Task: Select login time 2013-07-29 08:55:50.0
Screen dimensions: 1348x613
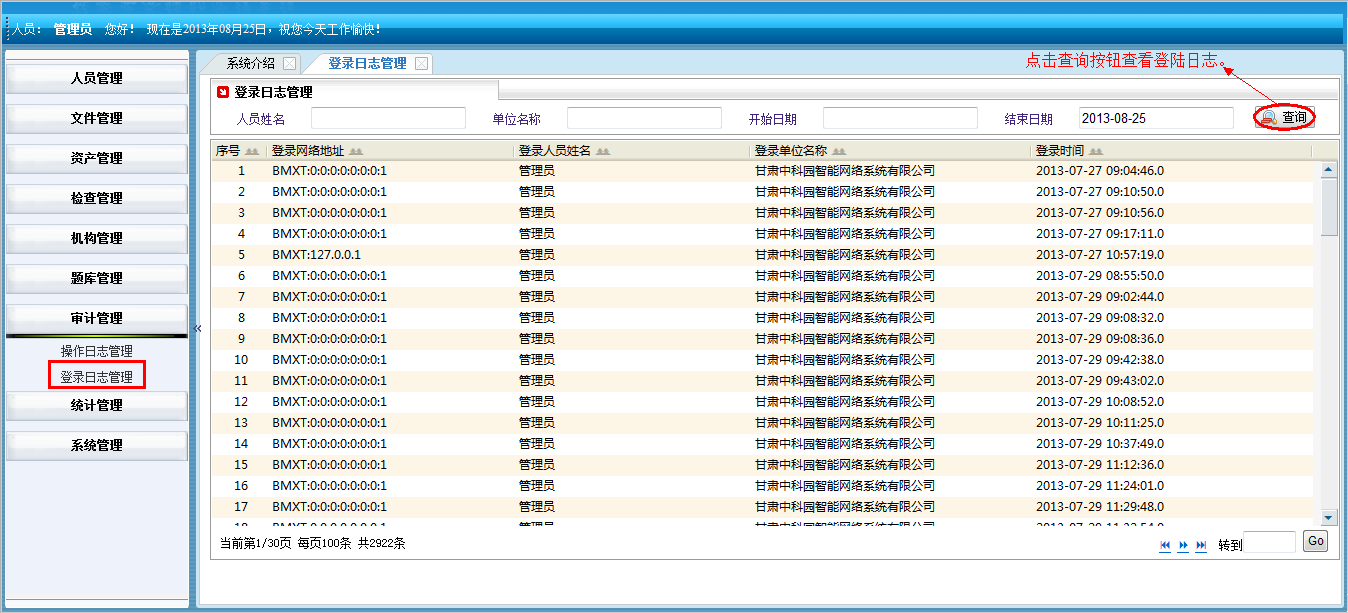Action: point(1100,276)
